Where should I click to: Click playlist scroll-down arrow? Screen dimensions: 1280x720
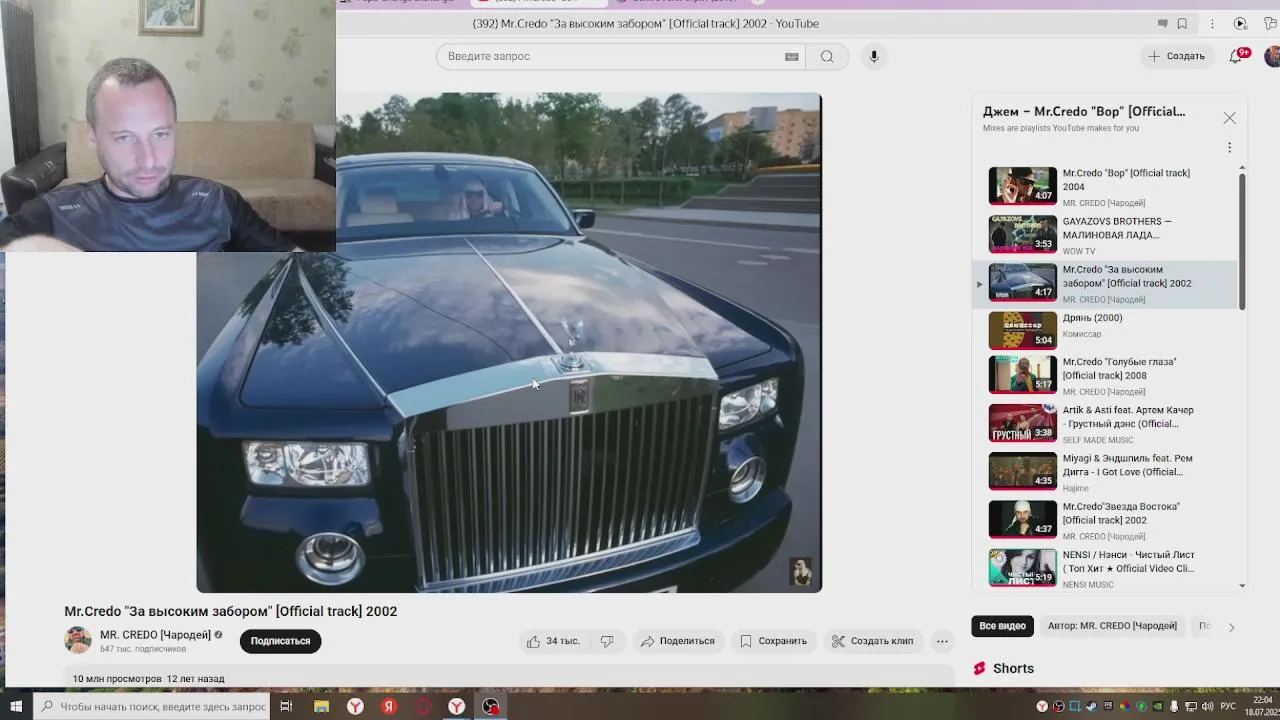pyautogui.click(x=1242, y=586)
